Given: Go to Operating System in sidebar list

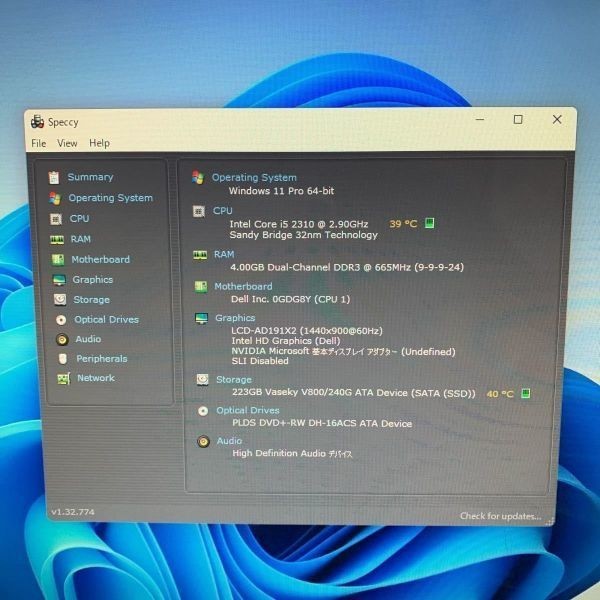Looking at the screenshot, I should tap(111, 198).
